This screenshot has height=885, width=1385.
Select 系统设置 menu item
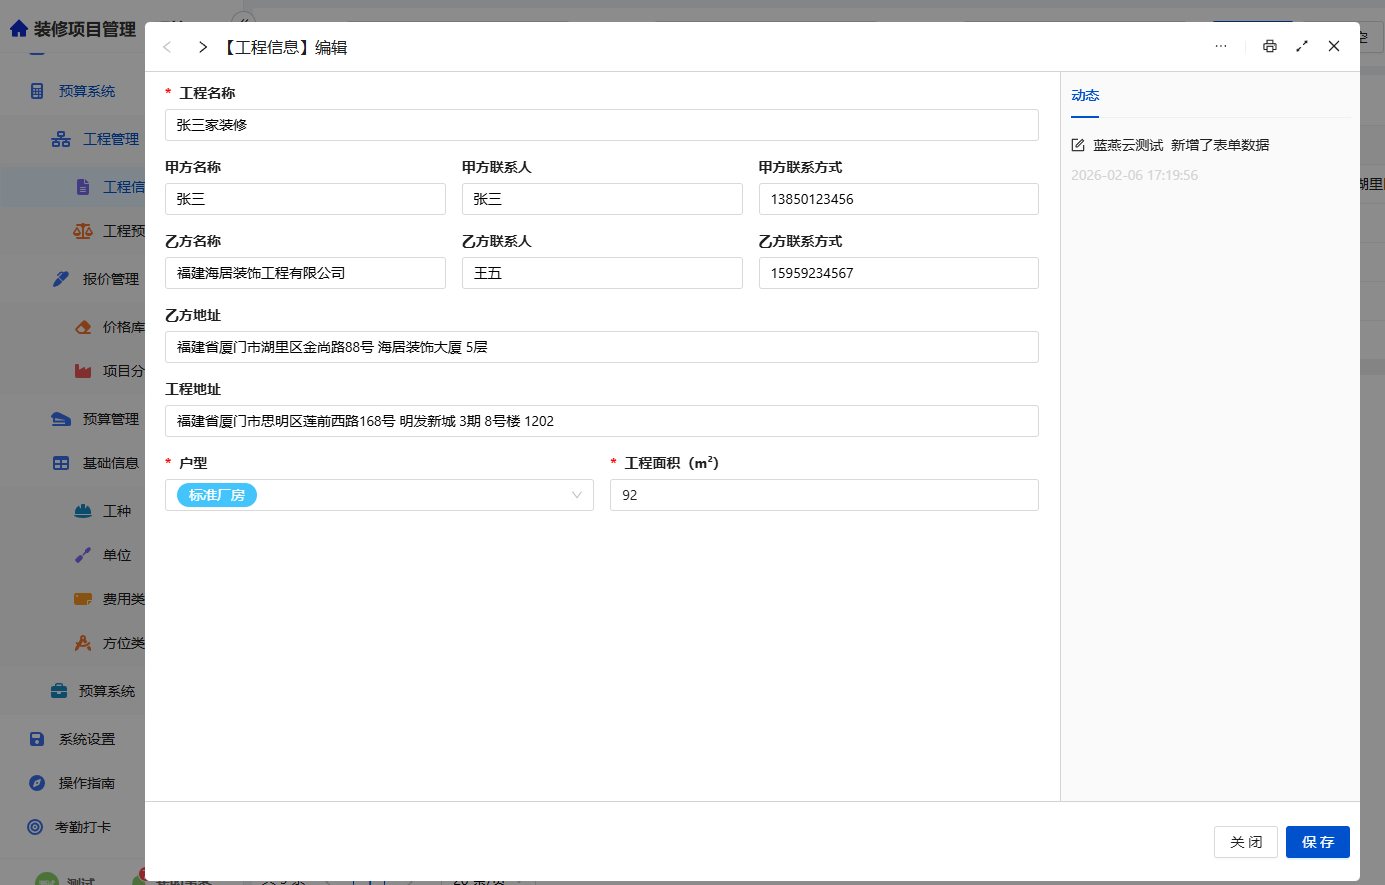click(x=86, y=739)
